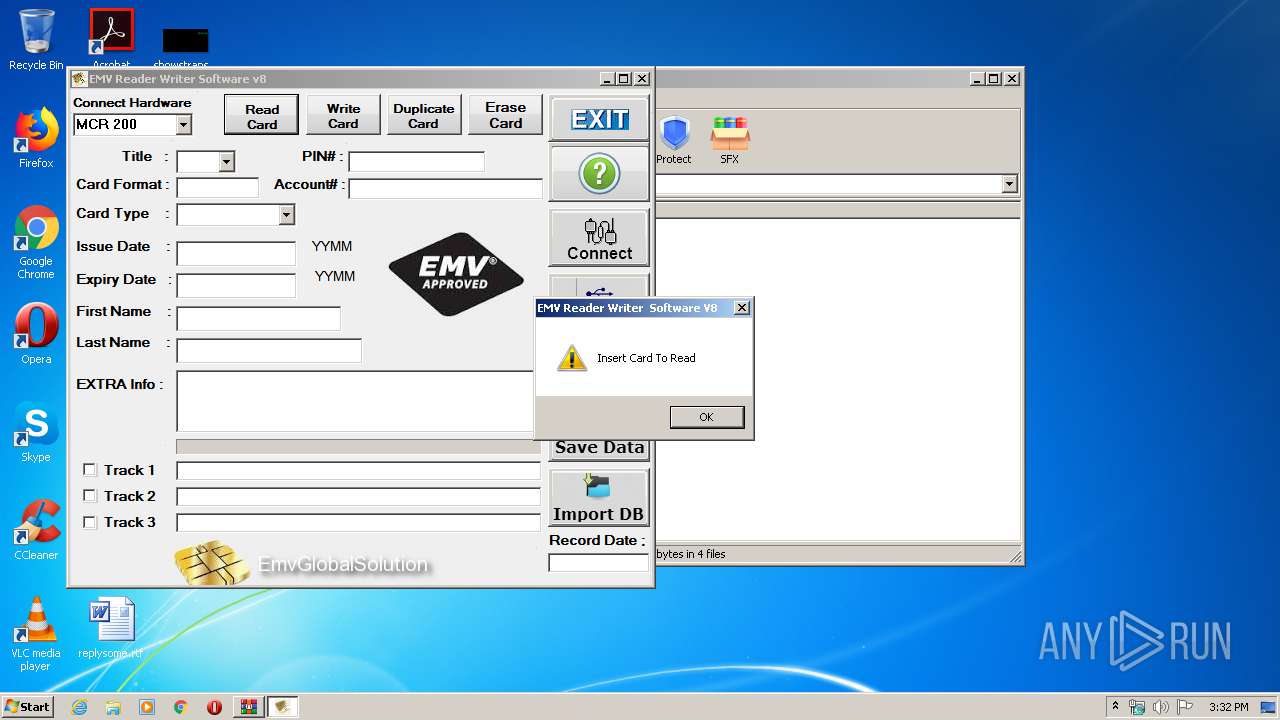
Task: Select the SFX archive icon
Action: coord(730,139)
